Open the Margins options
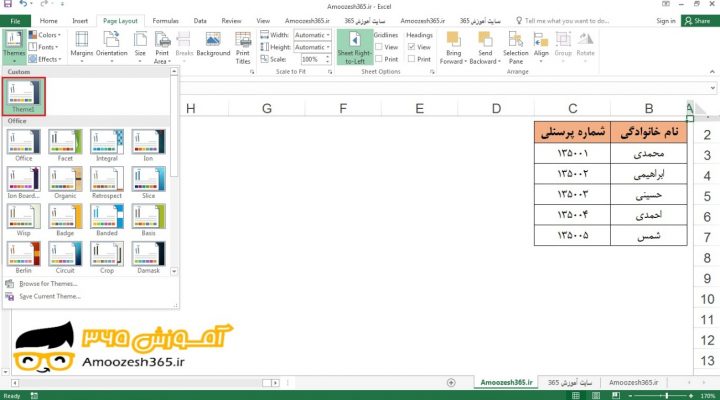The width and height of the screenshot is (720, 400). pyautogui.click(x=82, y=47)
